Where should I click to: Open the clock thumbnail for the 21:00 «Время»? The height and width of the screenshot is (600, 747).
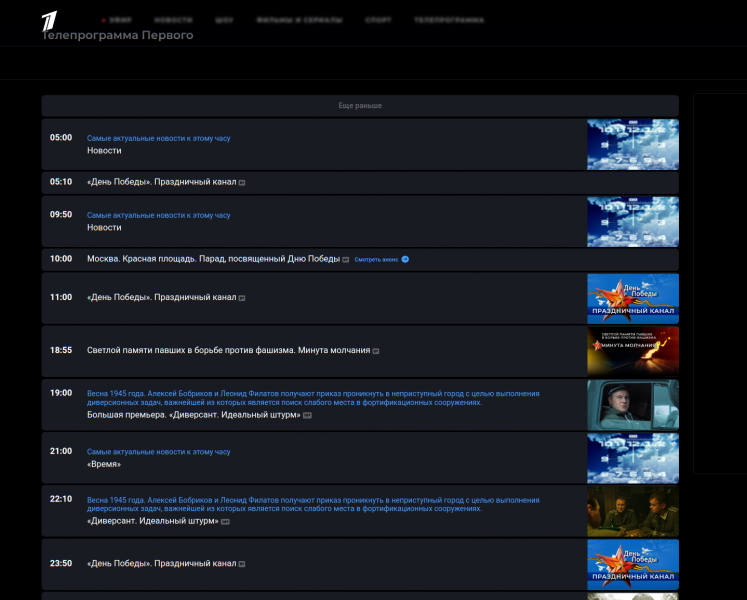click(x=633, y=458)
